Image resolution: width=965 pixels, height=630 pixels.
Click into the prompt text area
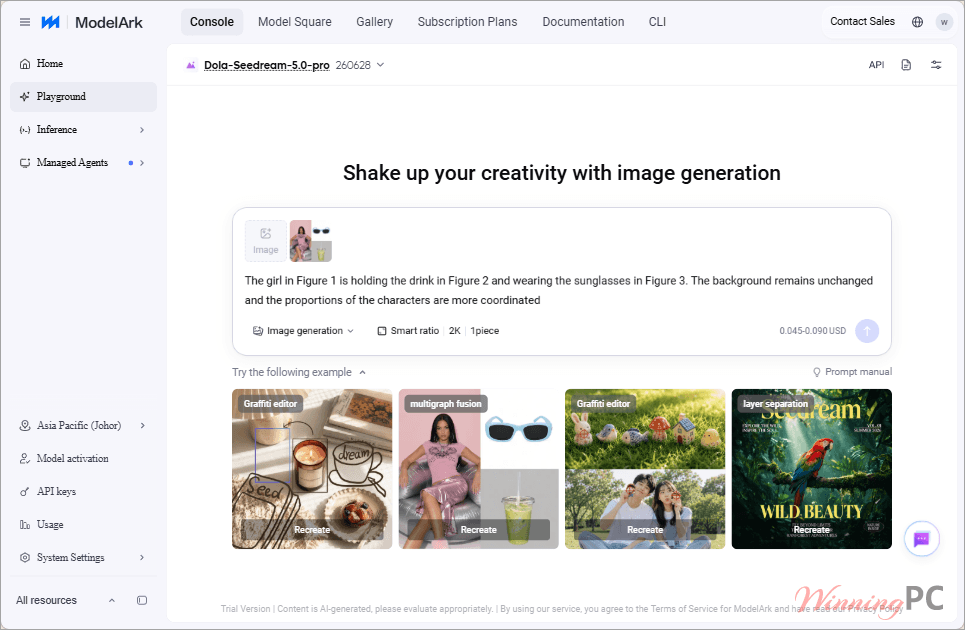tap(561, 290)
